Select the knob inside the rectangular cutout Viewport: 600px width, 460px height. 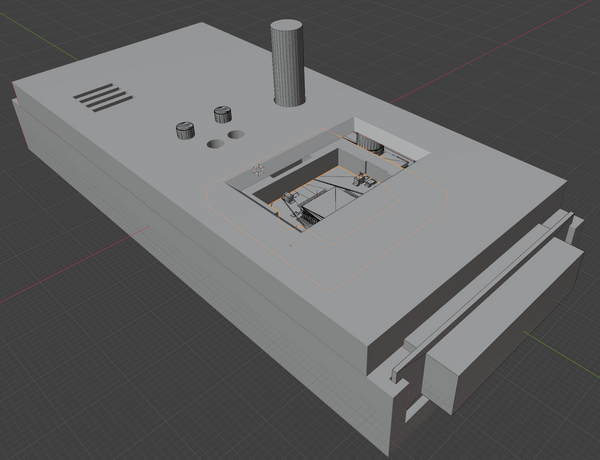coord(369,143)
